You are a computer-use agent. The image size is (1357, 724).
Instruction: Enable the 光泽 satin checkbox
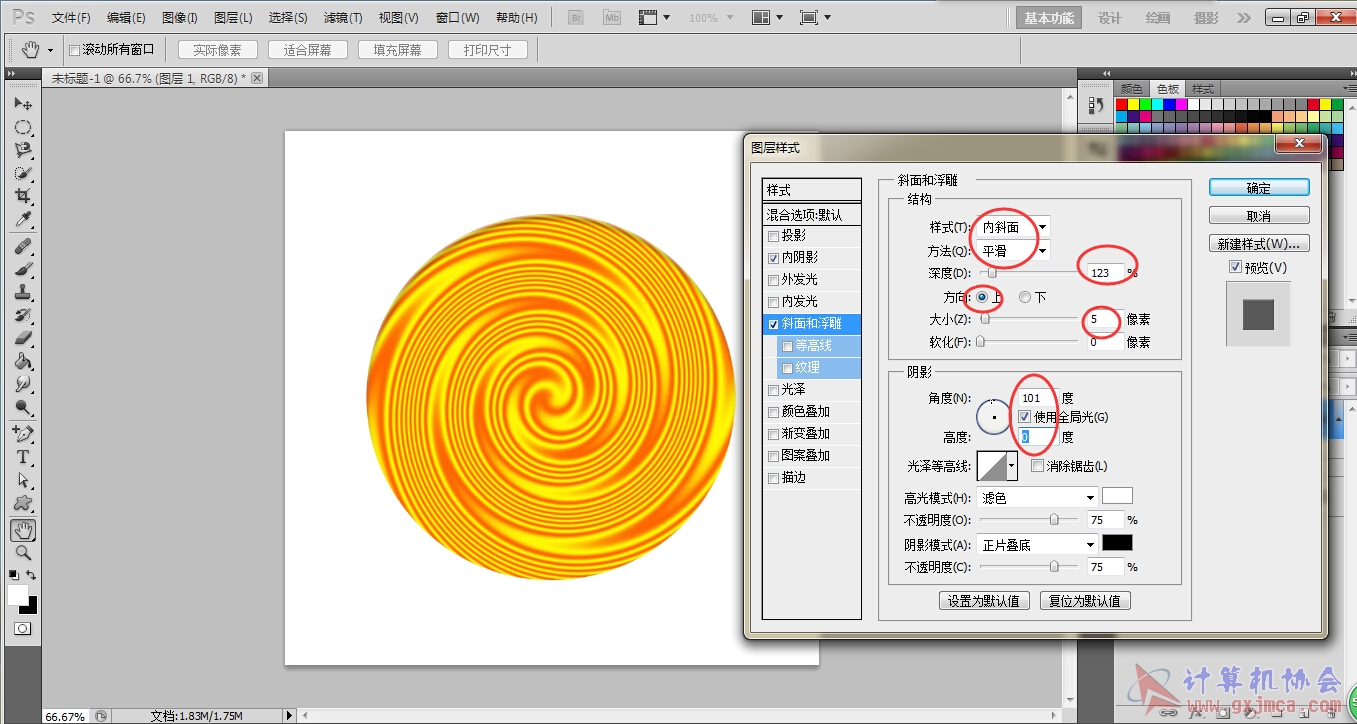pos(773,390)
